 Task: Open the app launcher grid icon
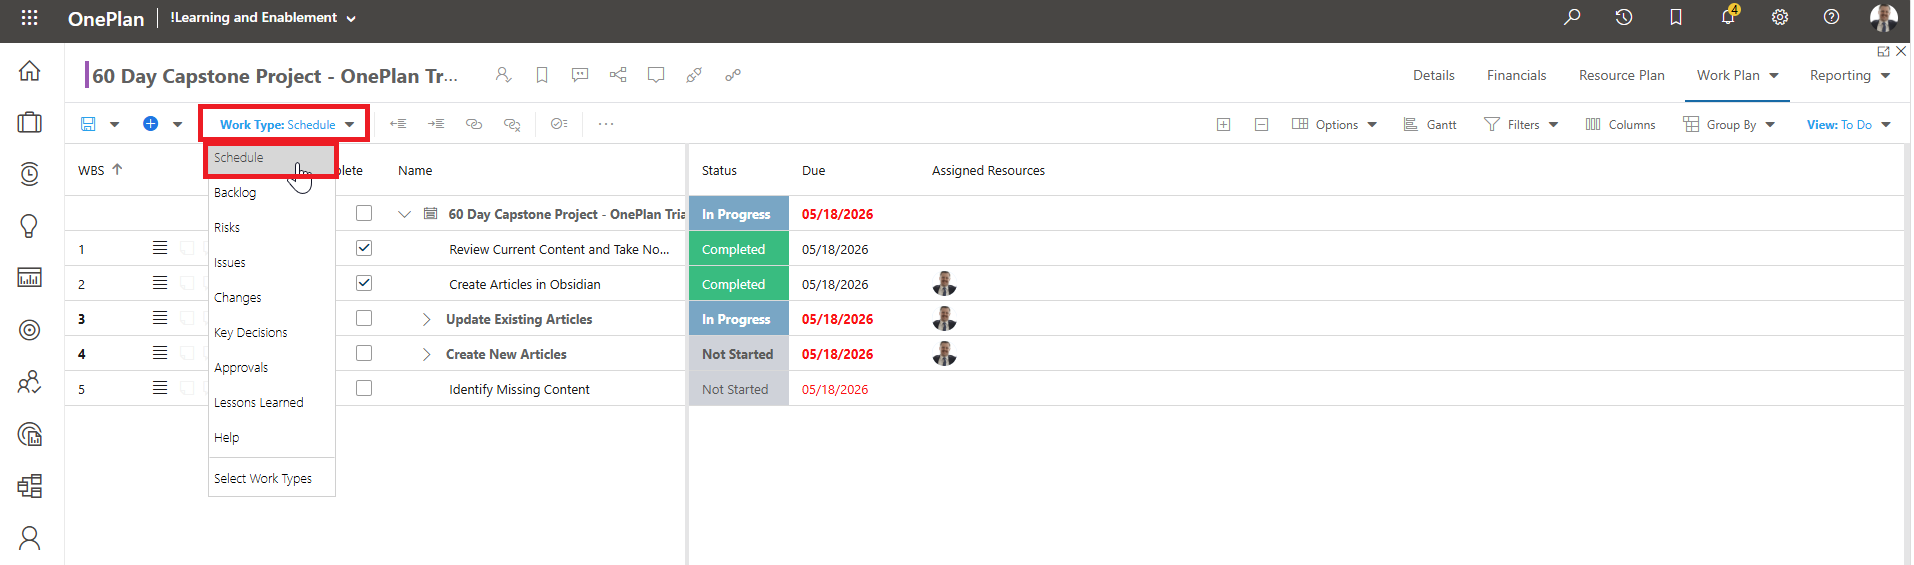point(29,17)
